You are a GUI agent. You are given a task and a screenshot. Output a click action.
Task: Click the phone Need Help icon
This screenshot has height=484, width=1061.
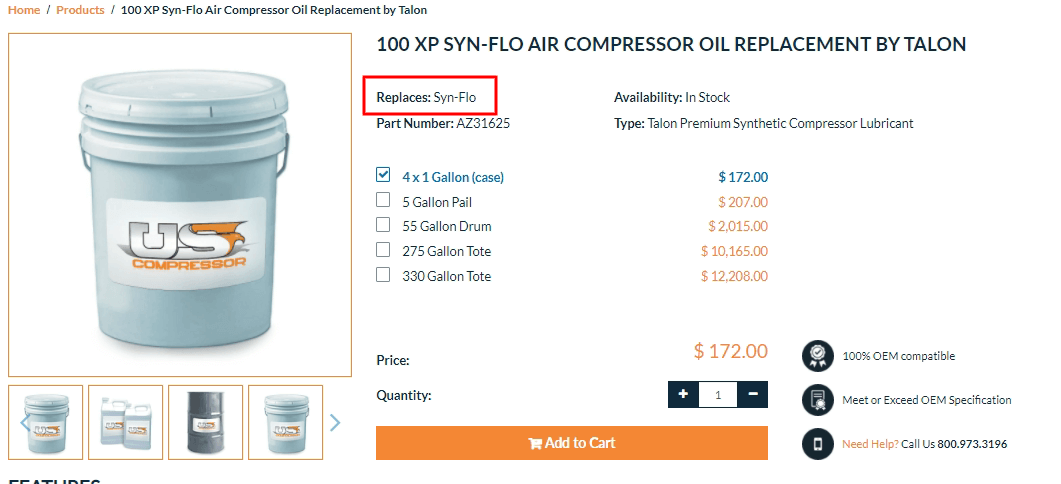tap(818, 444)
